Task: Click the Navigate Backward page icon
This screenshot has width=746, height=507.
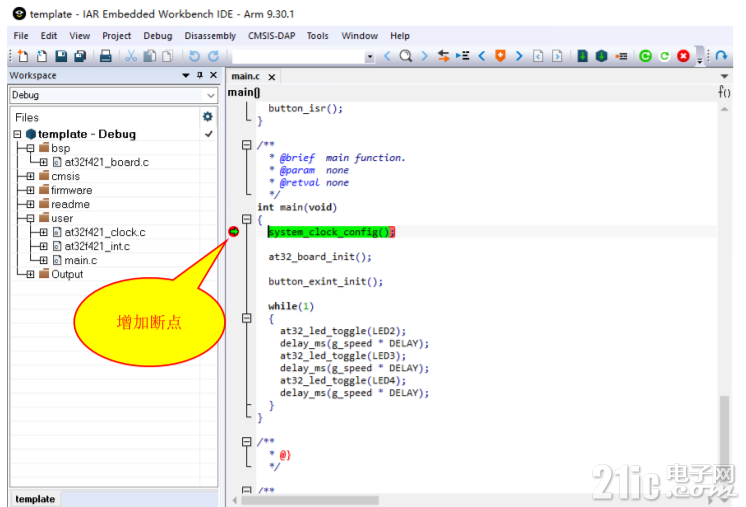Action: (x=538, y=56)
